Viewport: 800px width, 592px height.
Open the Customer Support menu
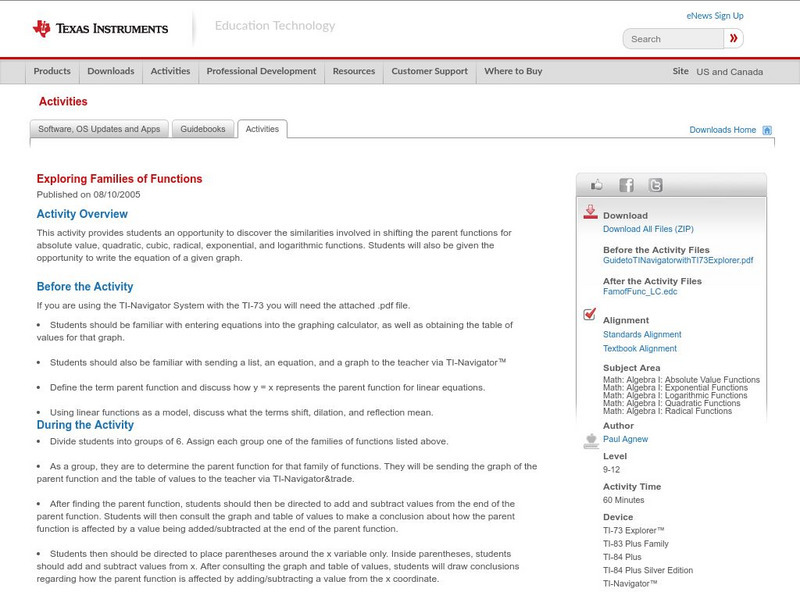tap(430, 71)
